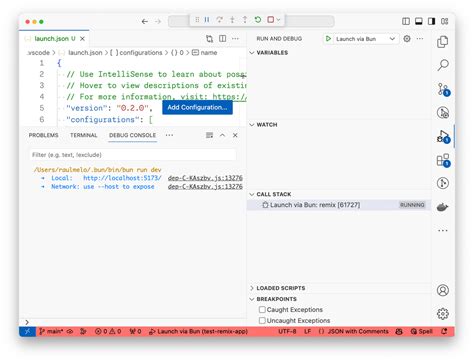The width and height of the screenshot is (474, 362).
Task: Pause the debug session
Action: pos(207,20)
